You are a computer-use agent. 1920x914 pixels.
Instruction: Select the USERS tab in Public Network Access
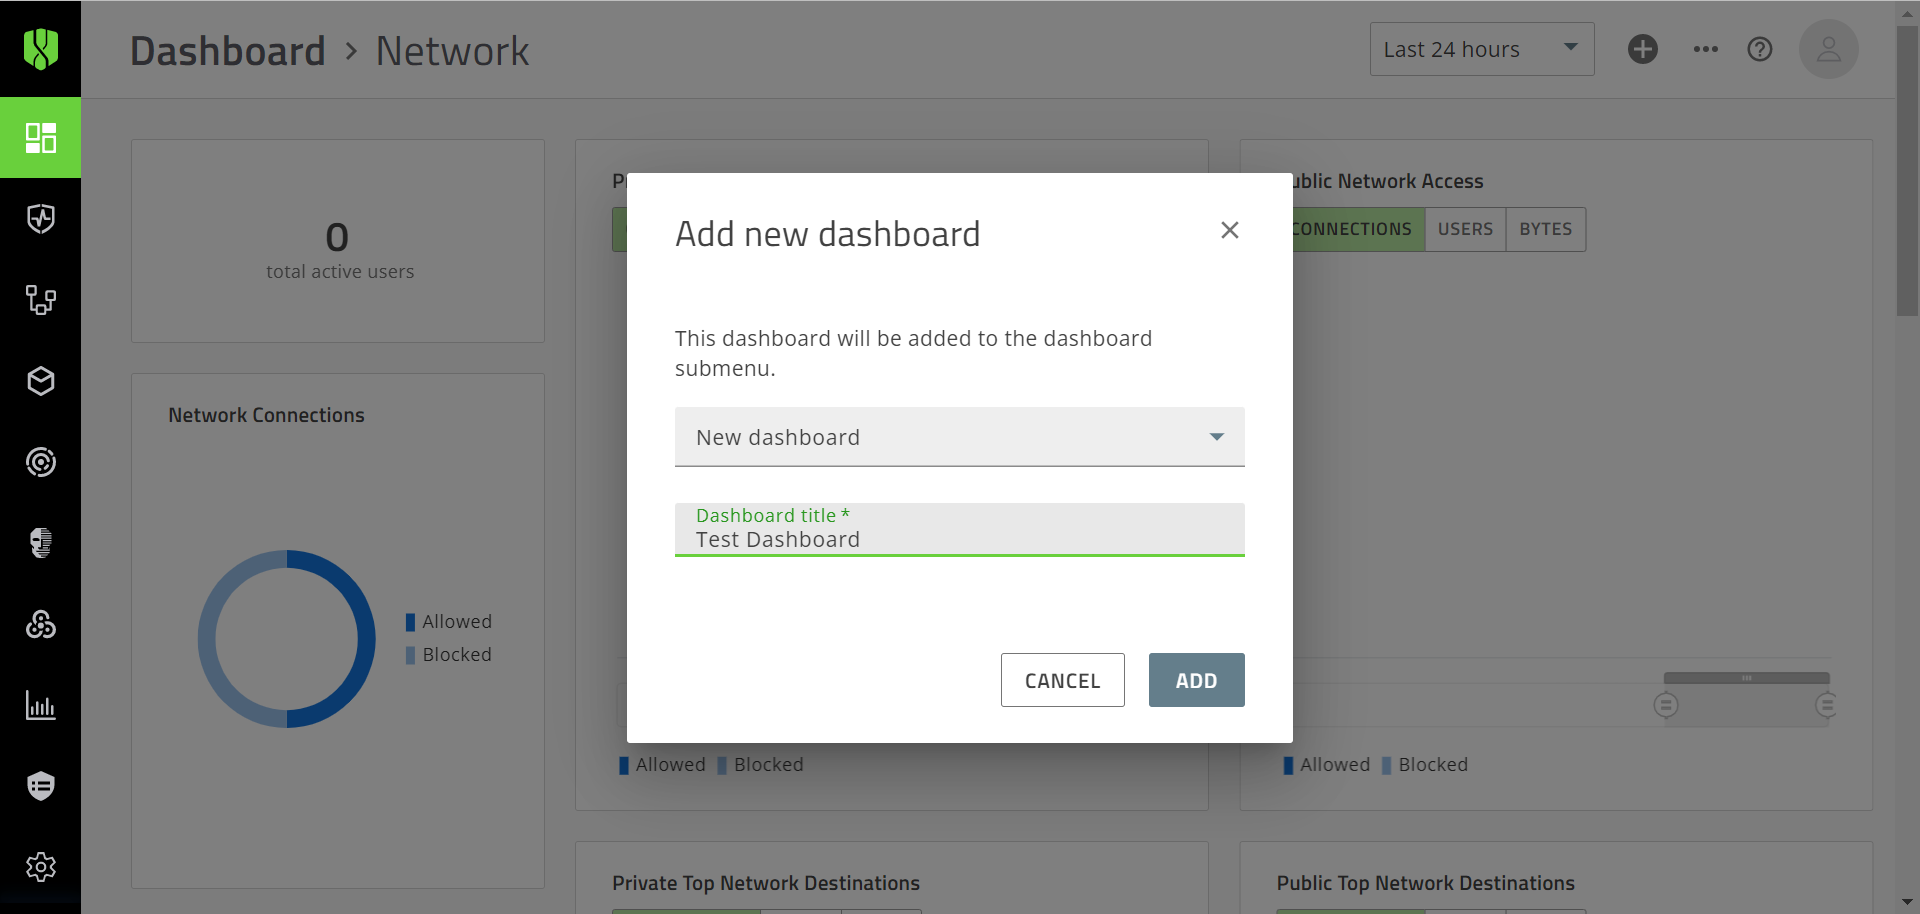coord(1465,229)
